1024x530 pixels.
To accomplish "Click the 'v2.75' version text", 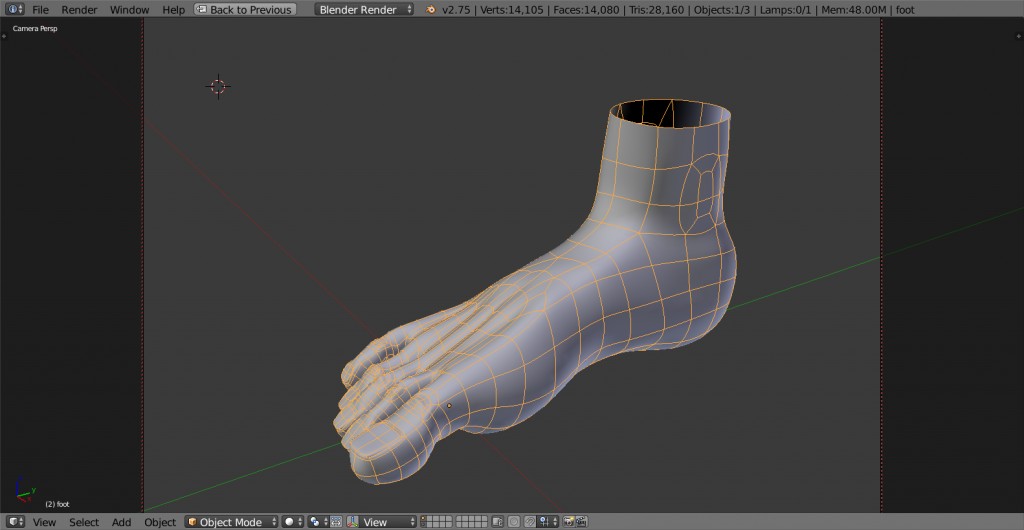I will (456, 10).
